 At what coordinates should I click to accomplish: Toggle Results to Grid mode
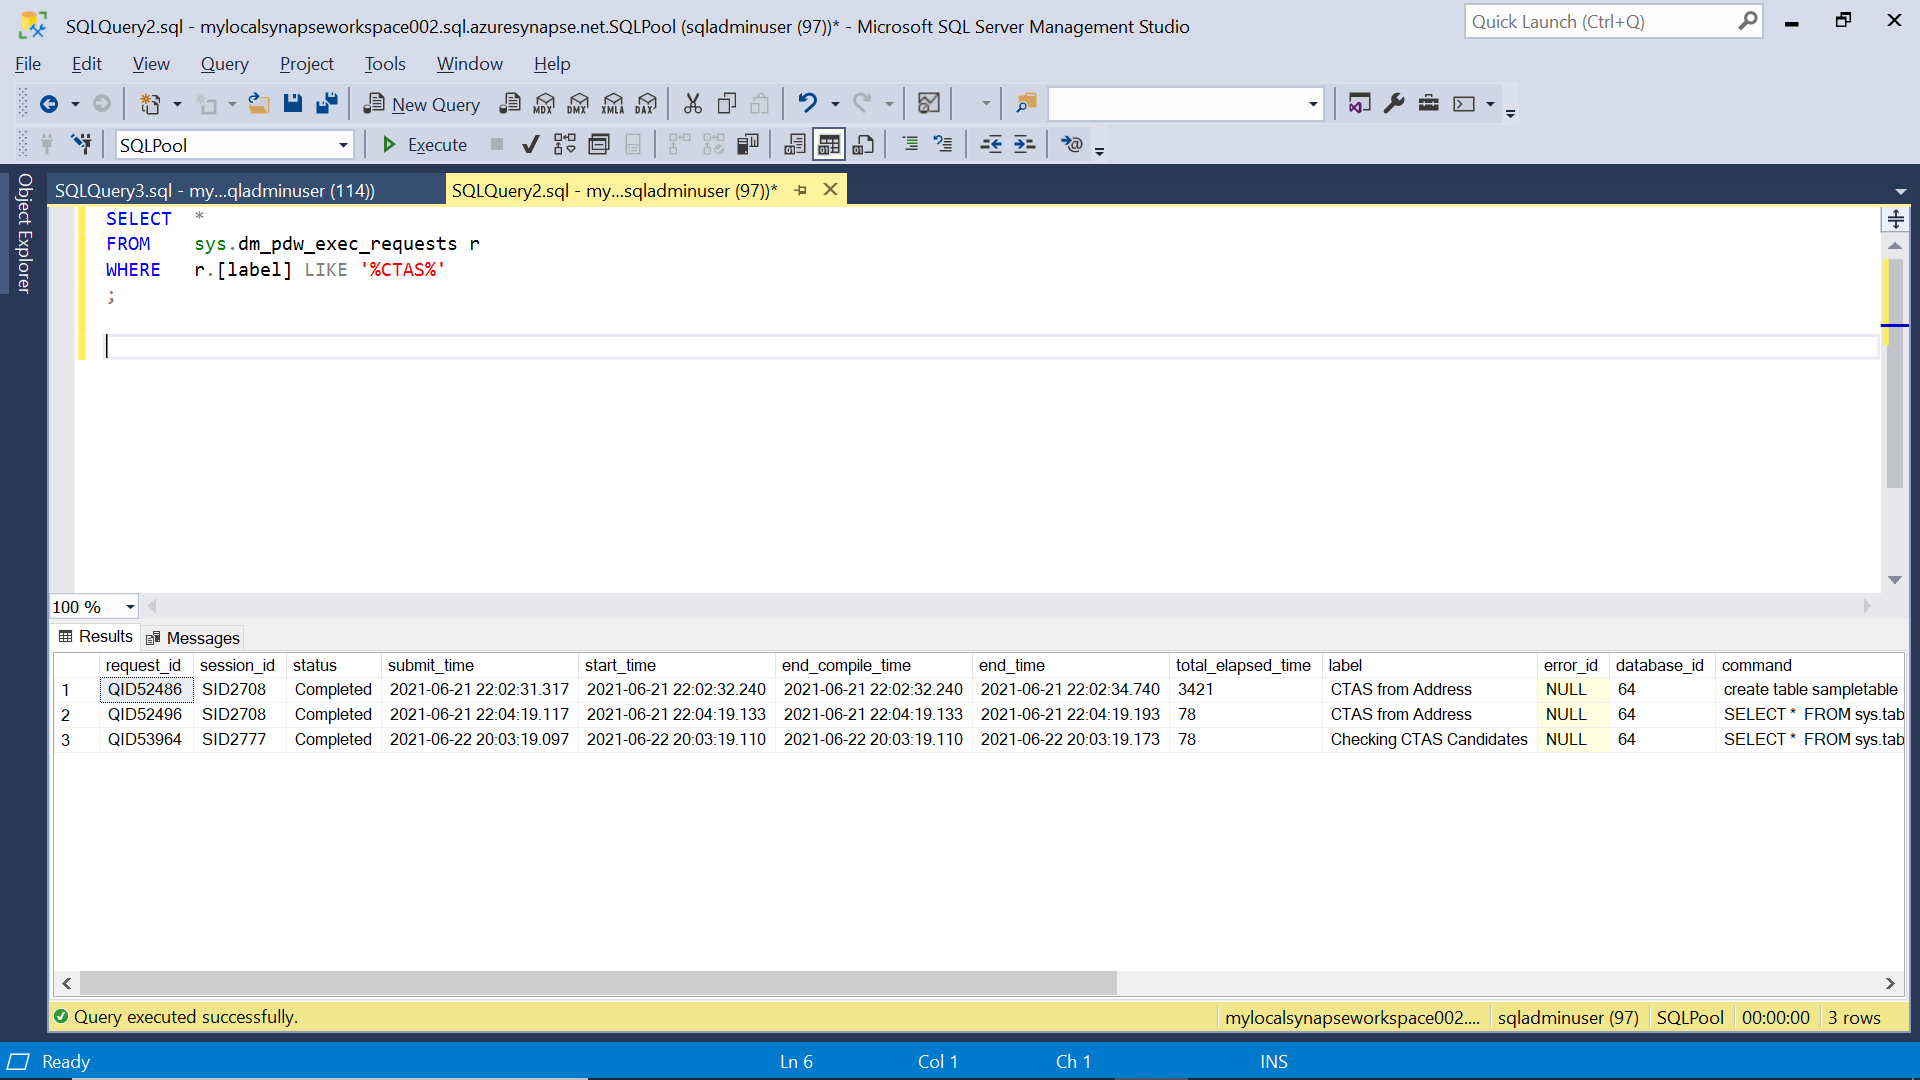828,144
